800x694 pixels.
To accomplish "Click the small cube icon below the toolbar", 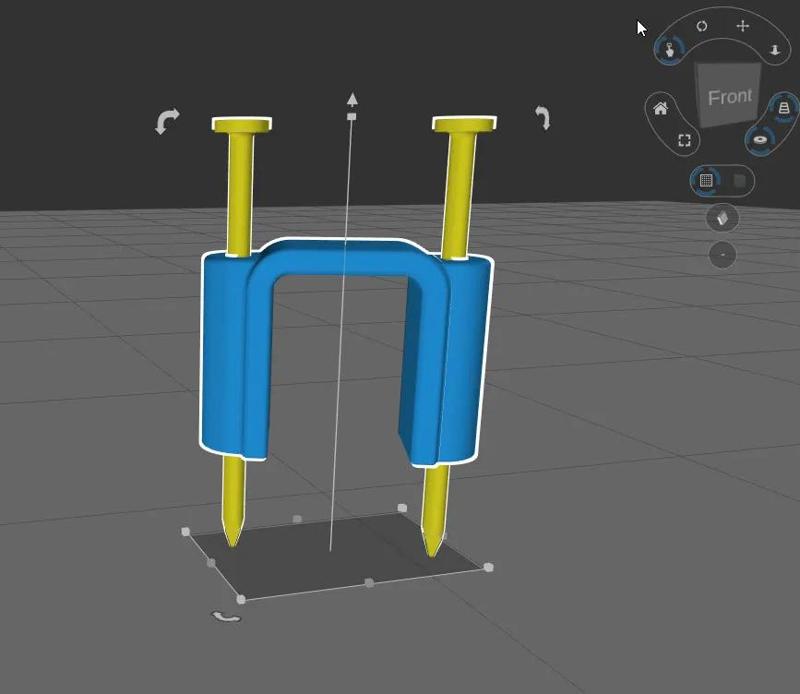I will coord(723,218).
